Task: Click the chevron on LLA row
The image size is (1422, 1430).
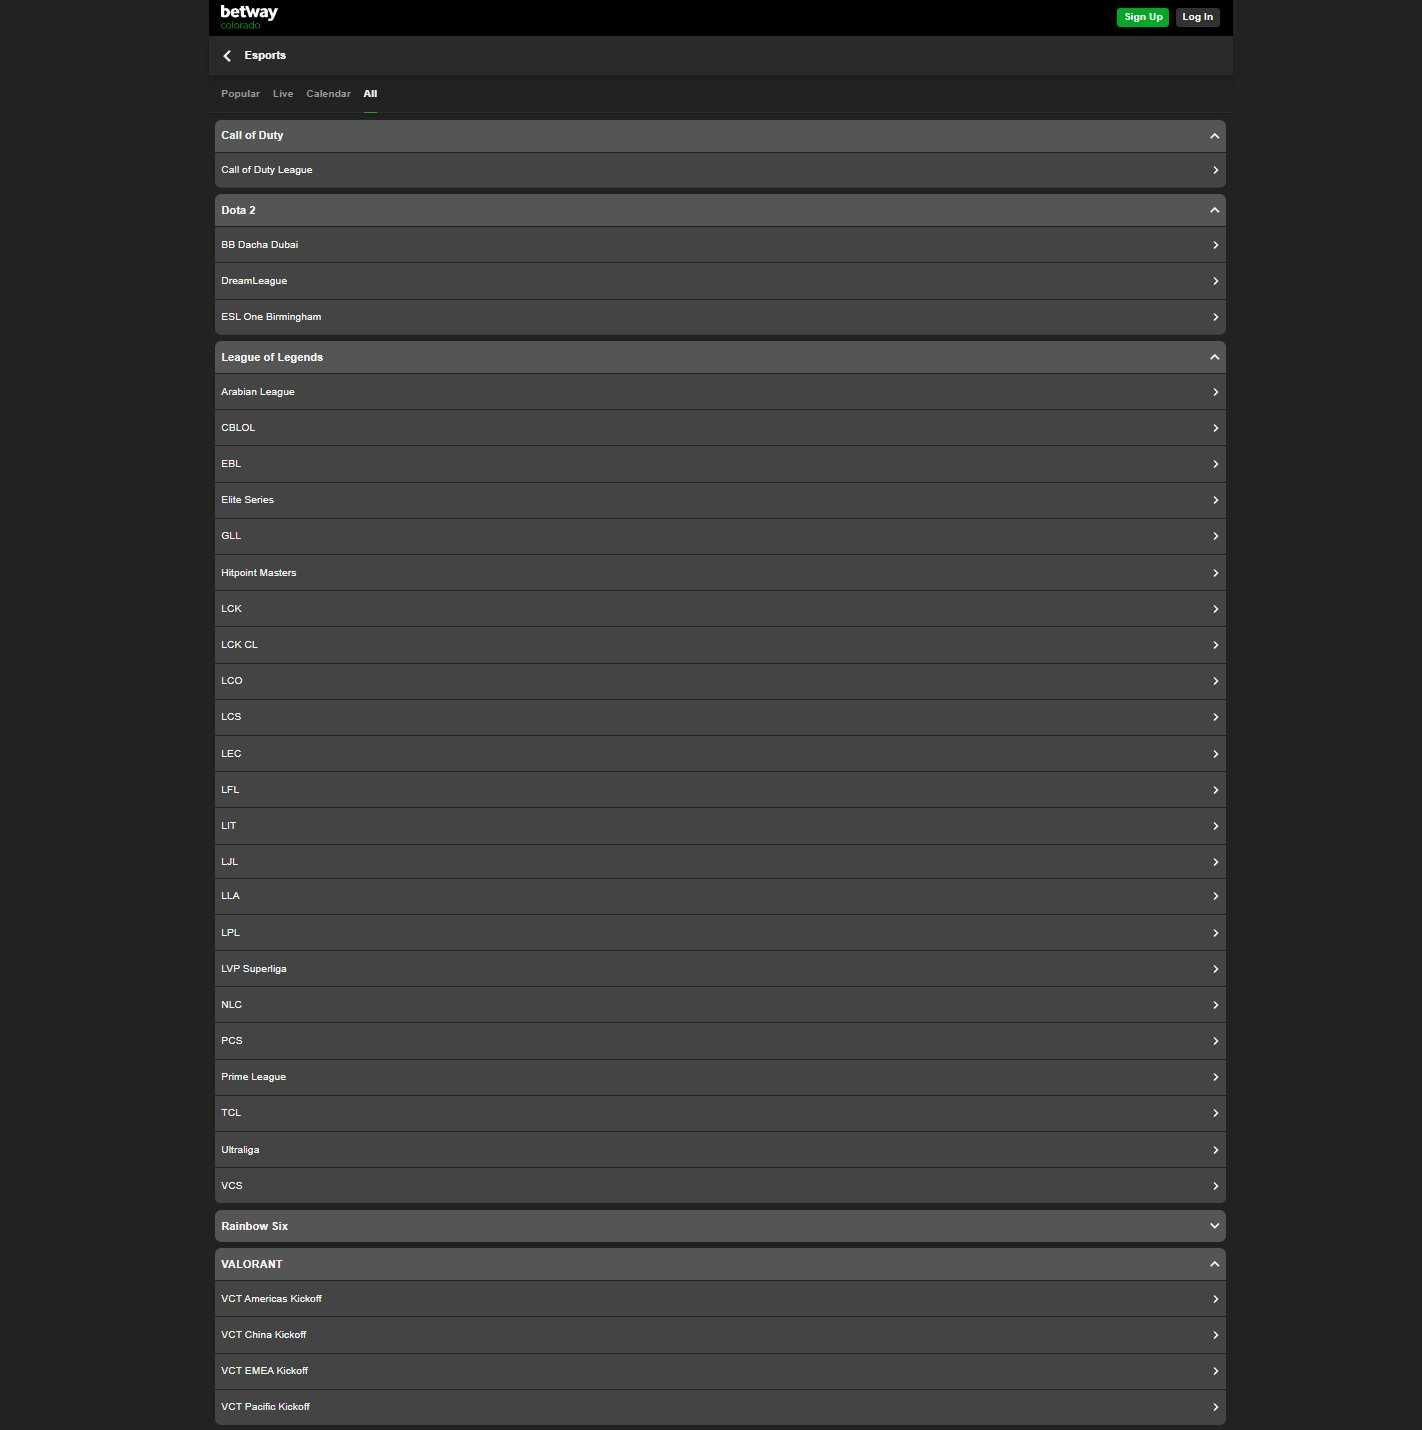Action: (x=1215, y=896)
